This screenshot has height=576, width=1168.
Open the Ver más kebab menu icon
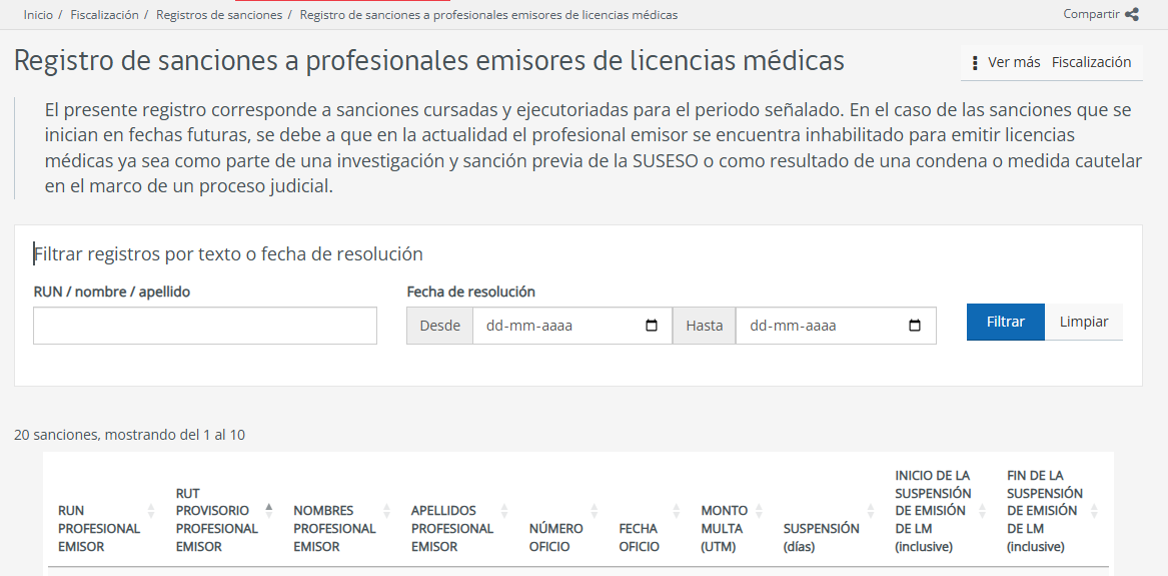point(975,63)
